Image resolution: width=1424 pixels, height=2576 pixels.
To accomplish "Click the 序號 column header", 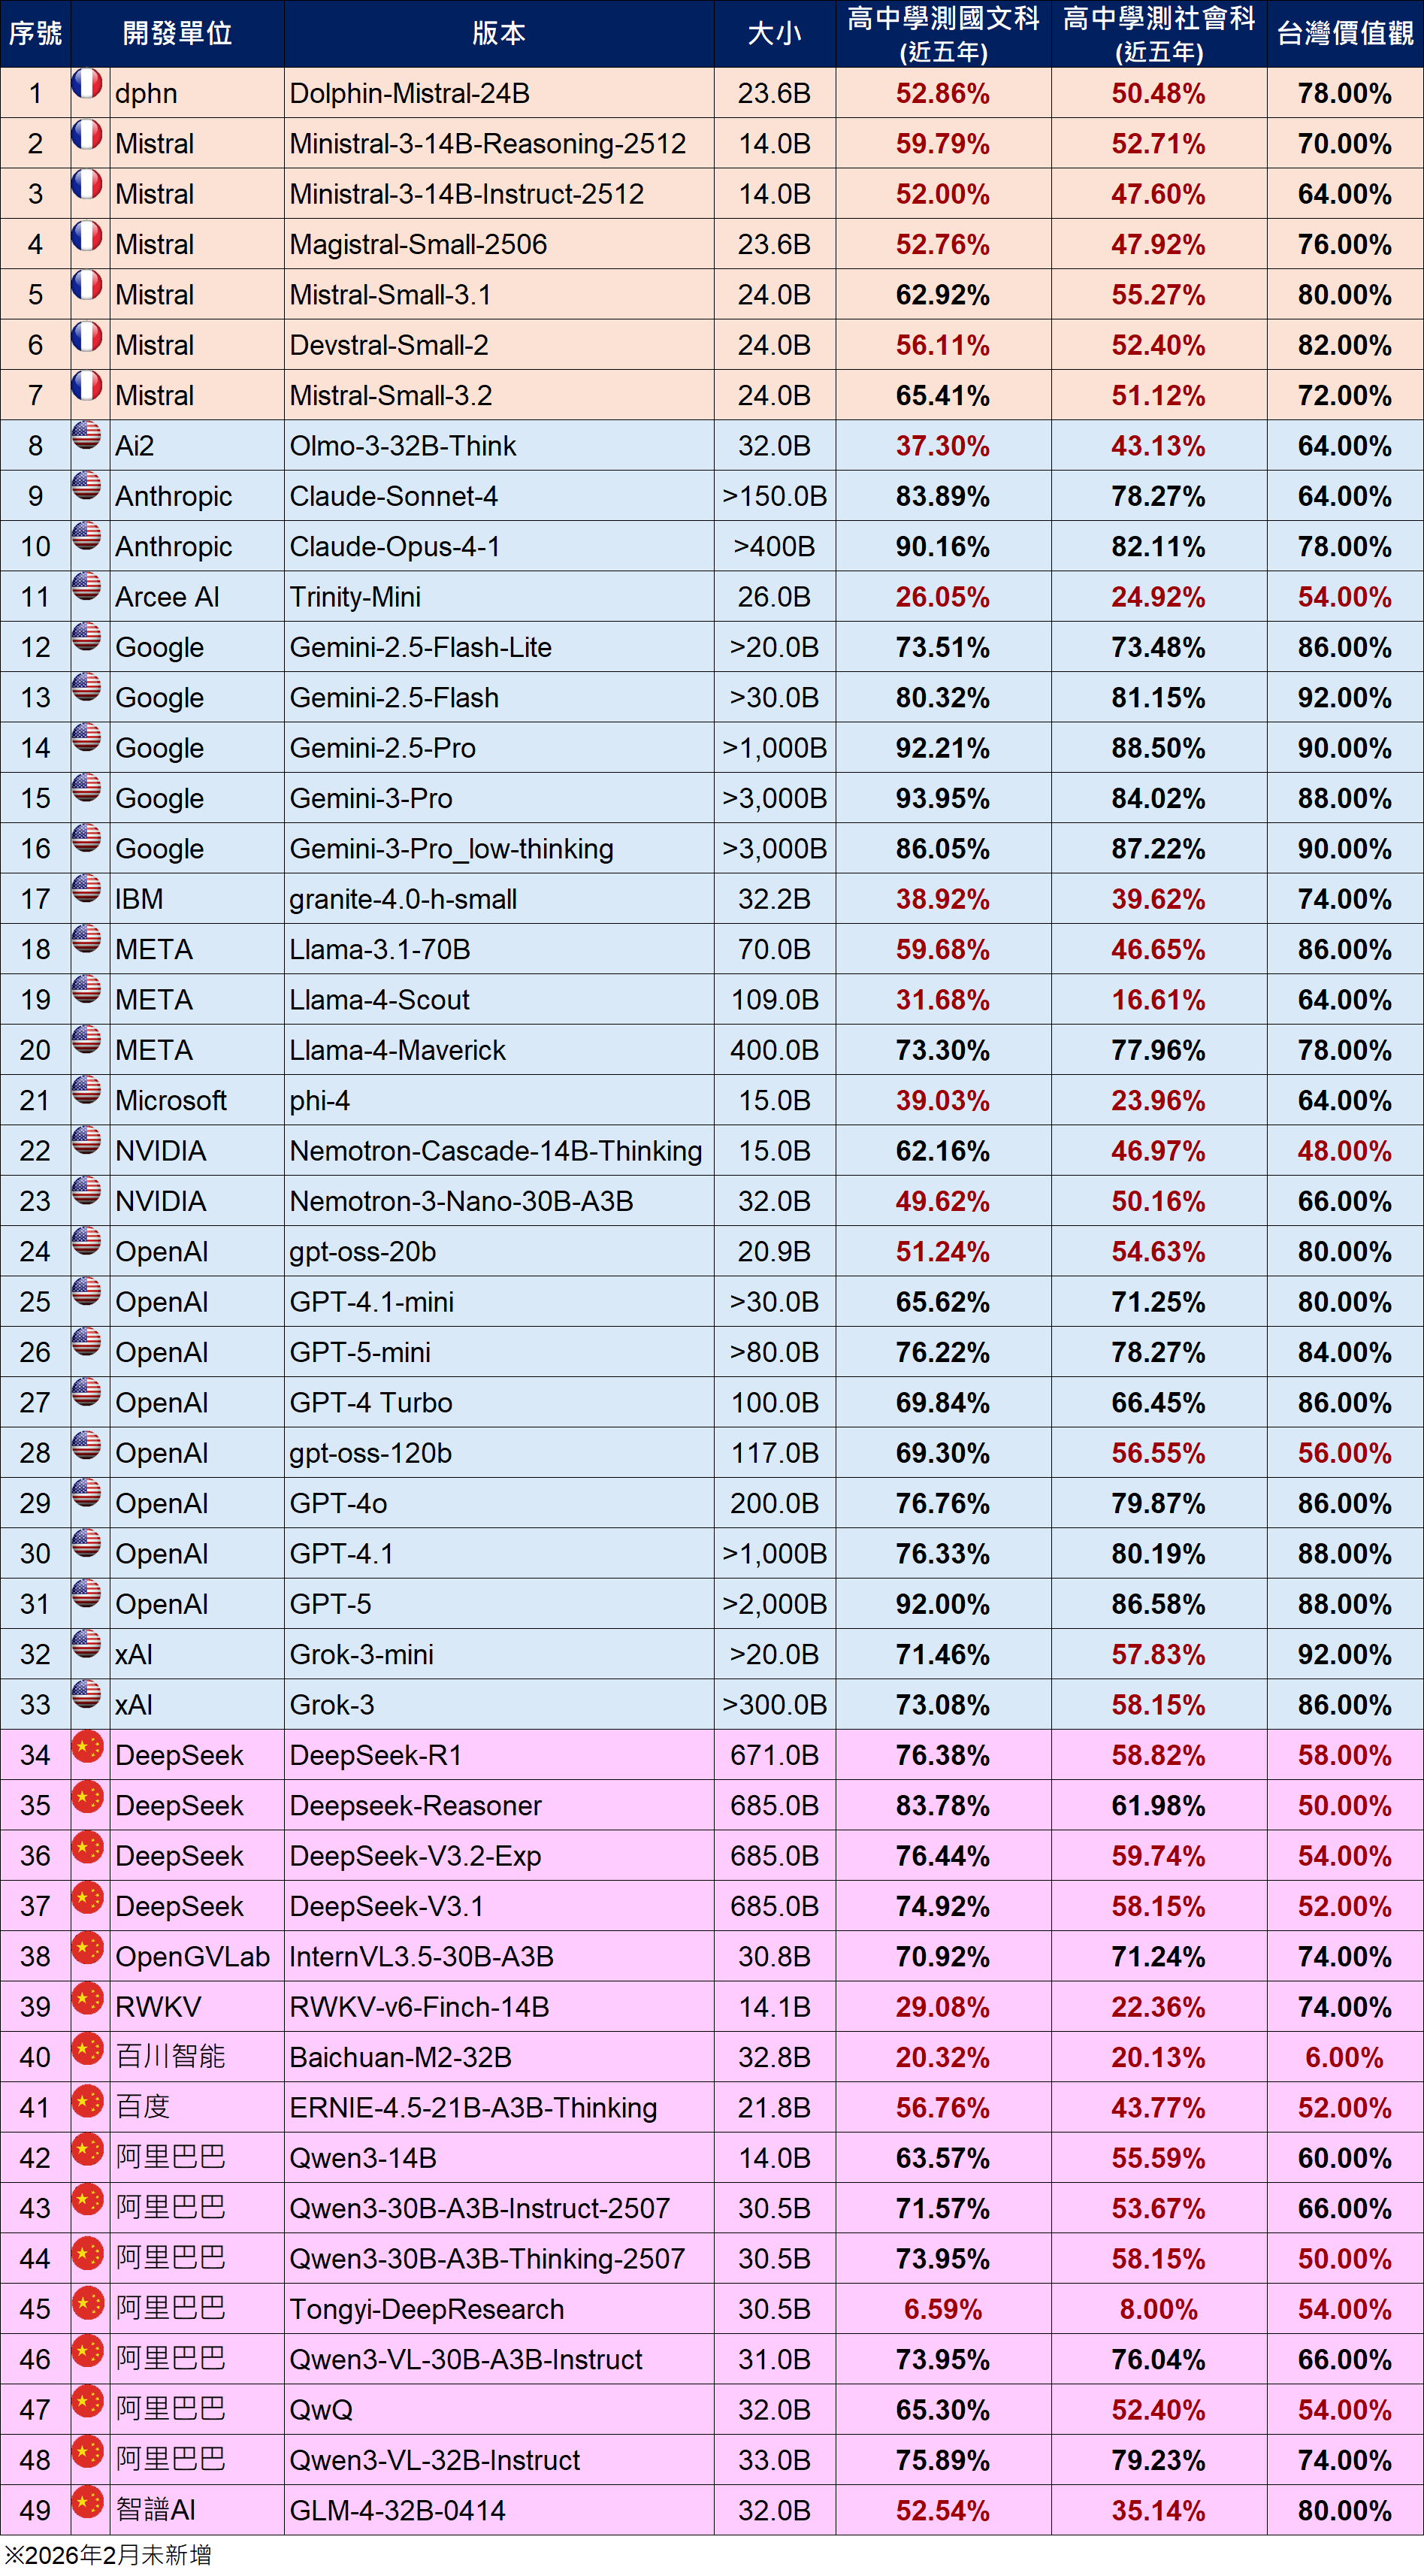I will pyautogui.click(x=35, y=31).
